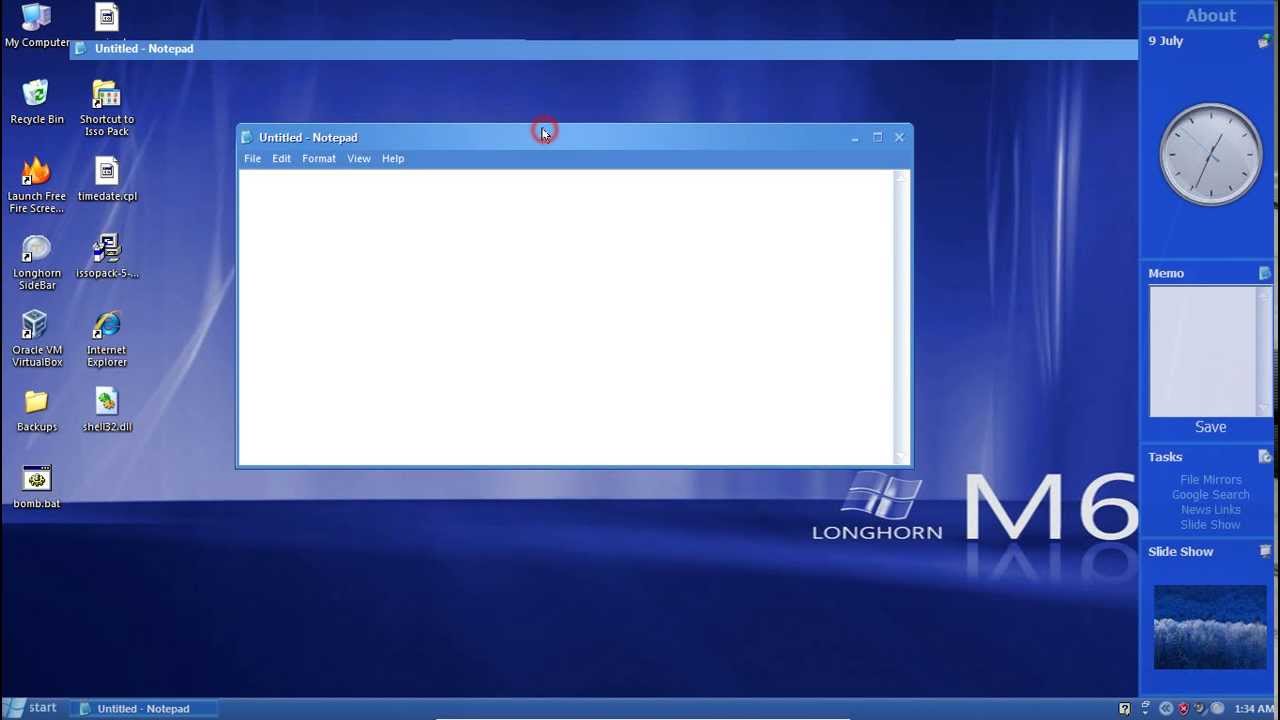Open the Help menu in Notepad
Screen dimensions: 1280x720
[x=393, y=159]
